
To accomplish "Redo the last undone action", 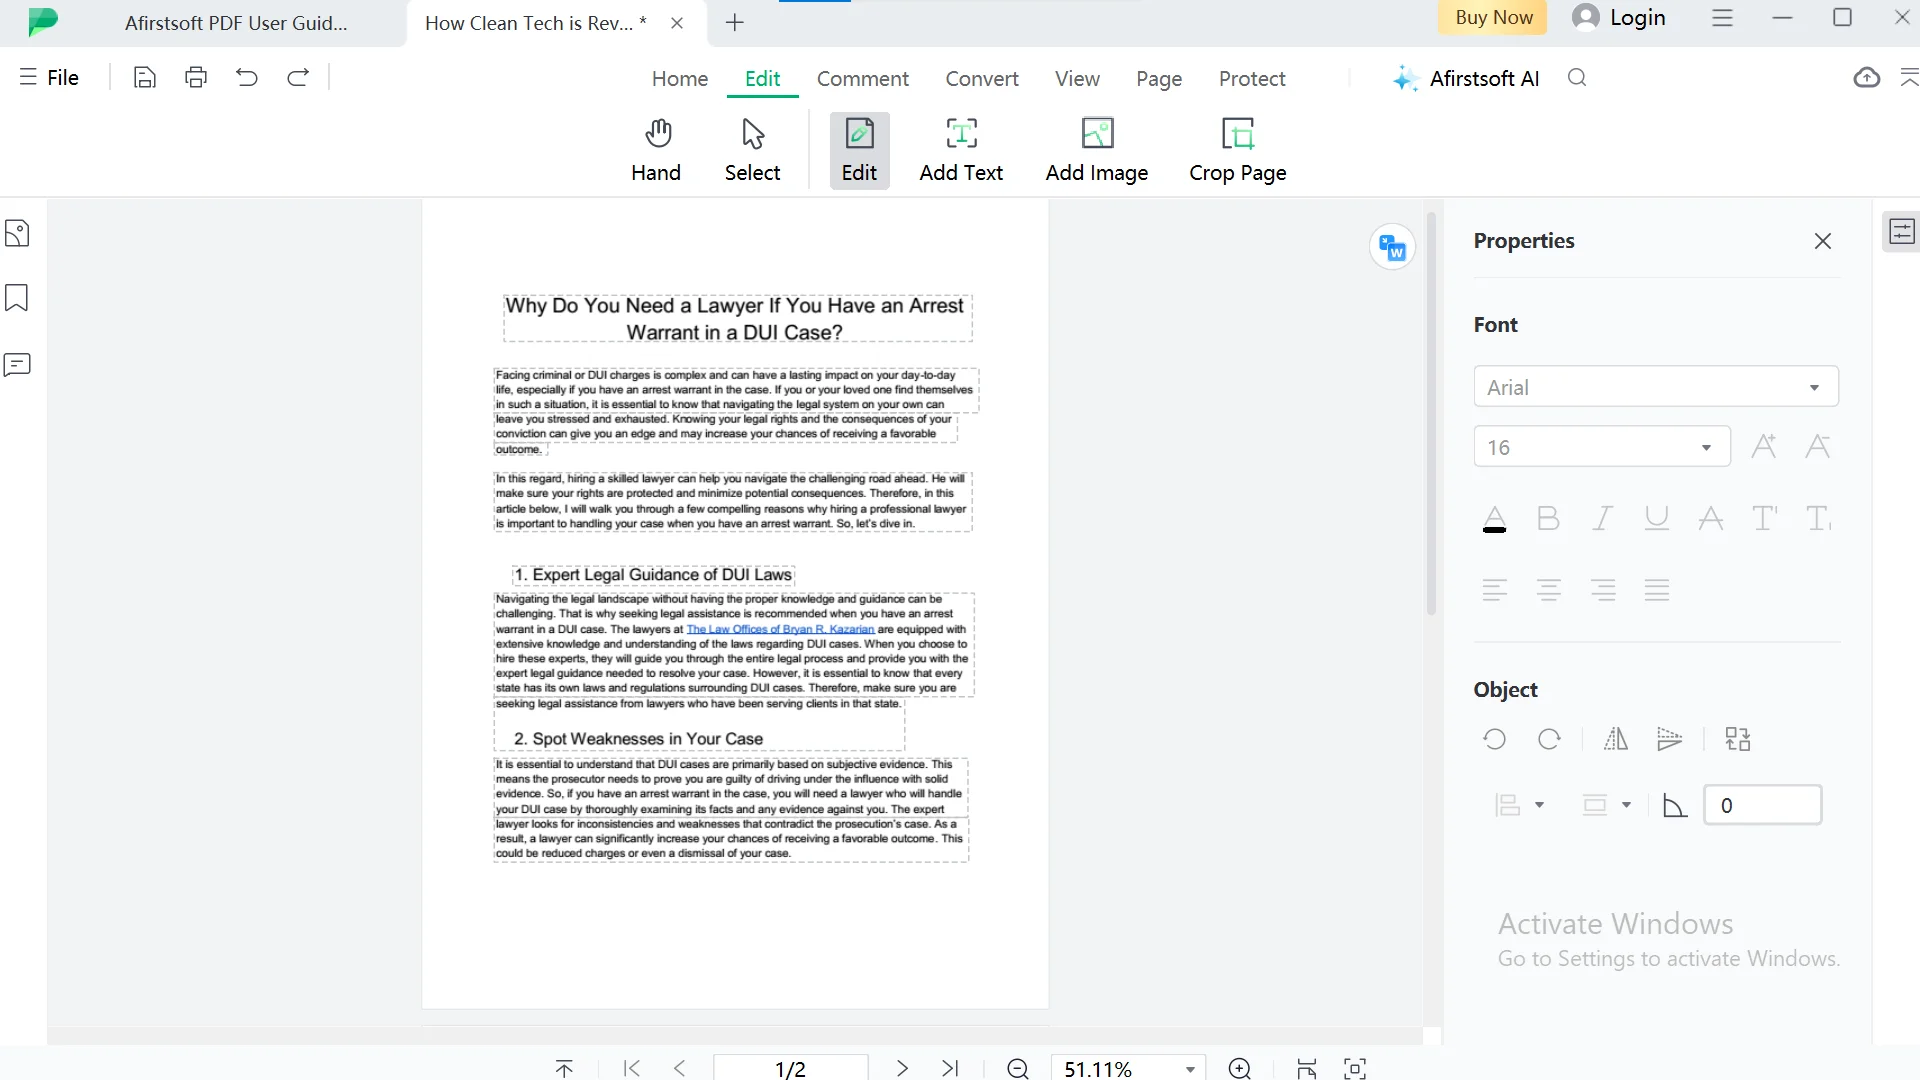I will (x=298, y=77).
